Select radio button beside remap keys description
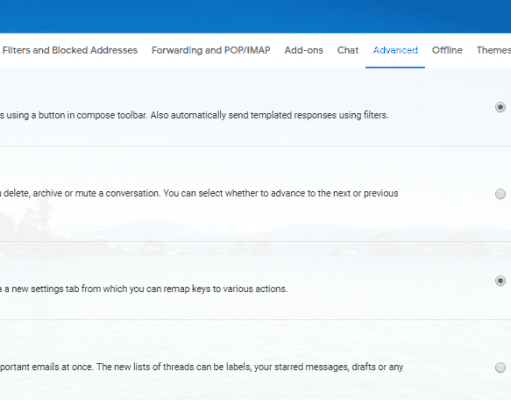Viewport: 511px width, 400px height. [x=500, y=281]
